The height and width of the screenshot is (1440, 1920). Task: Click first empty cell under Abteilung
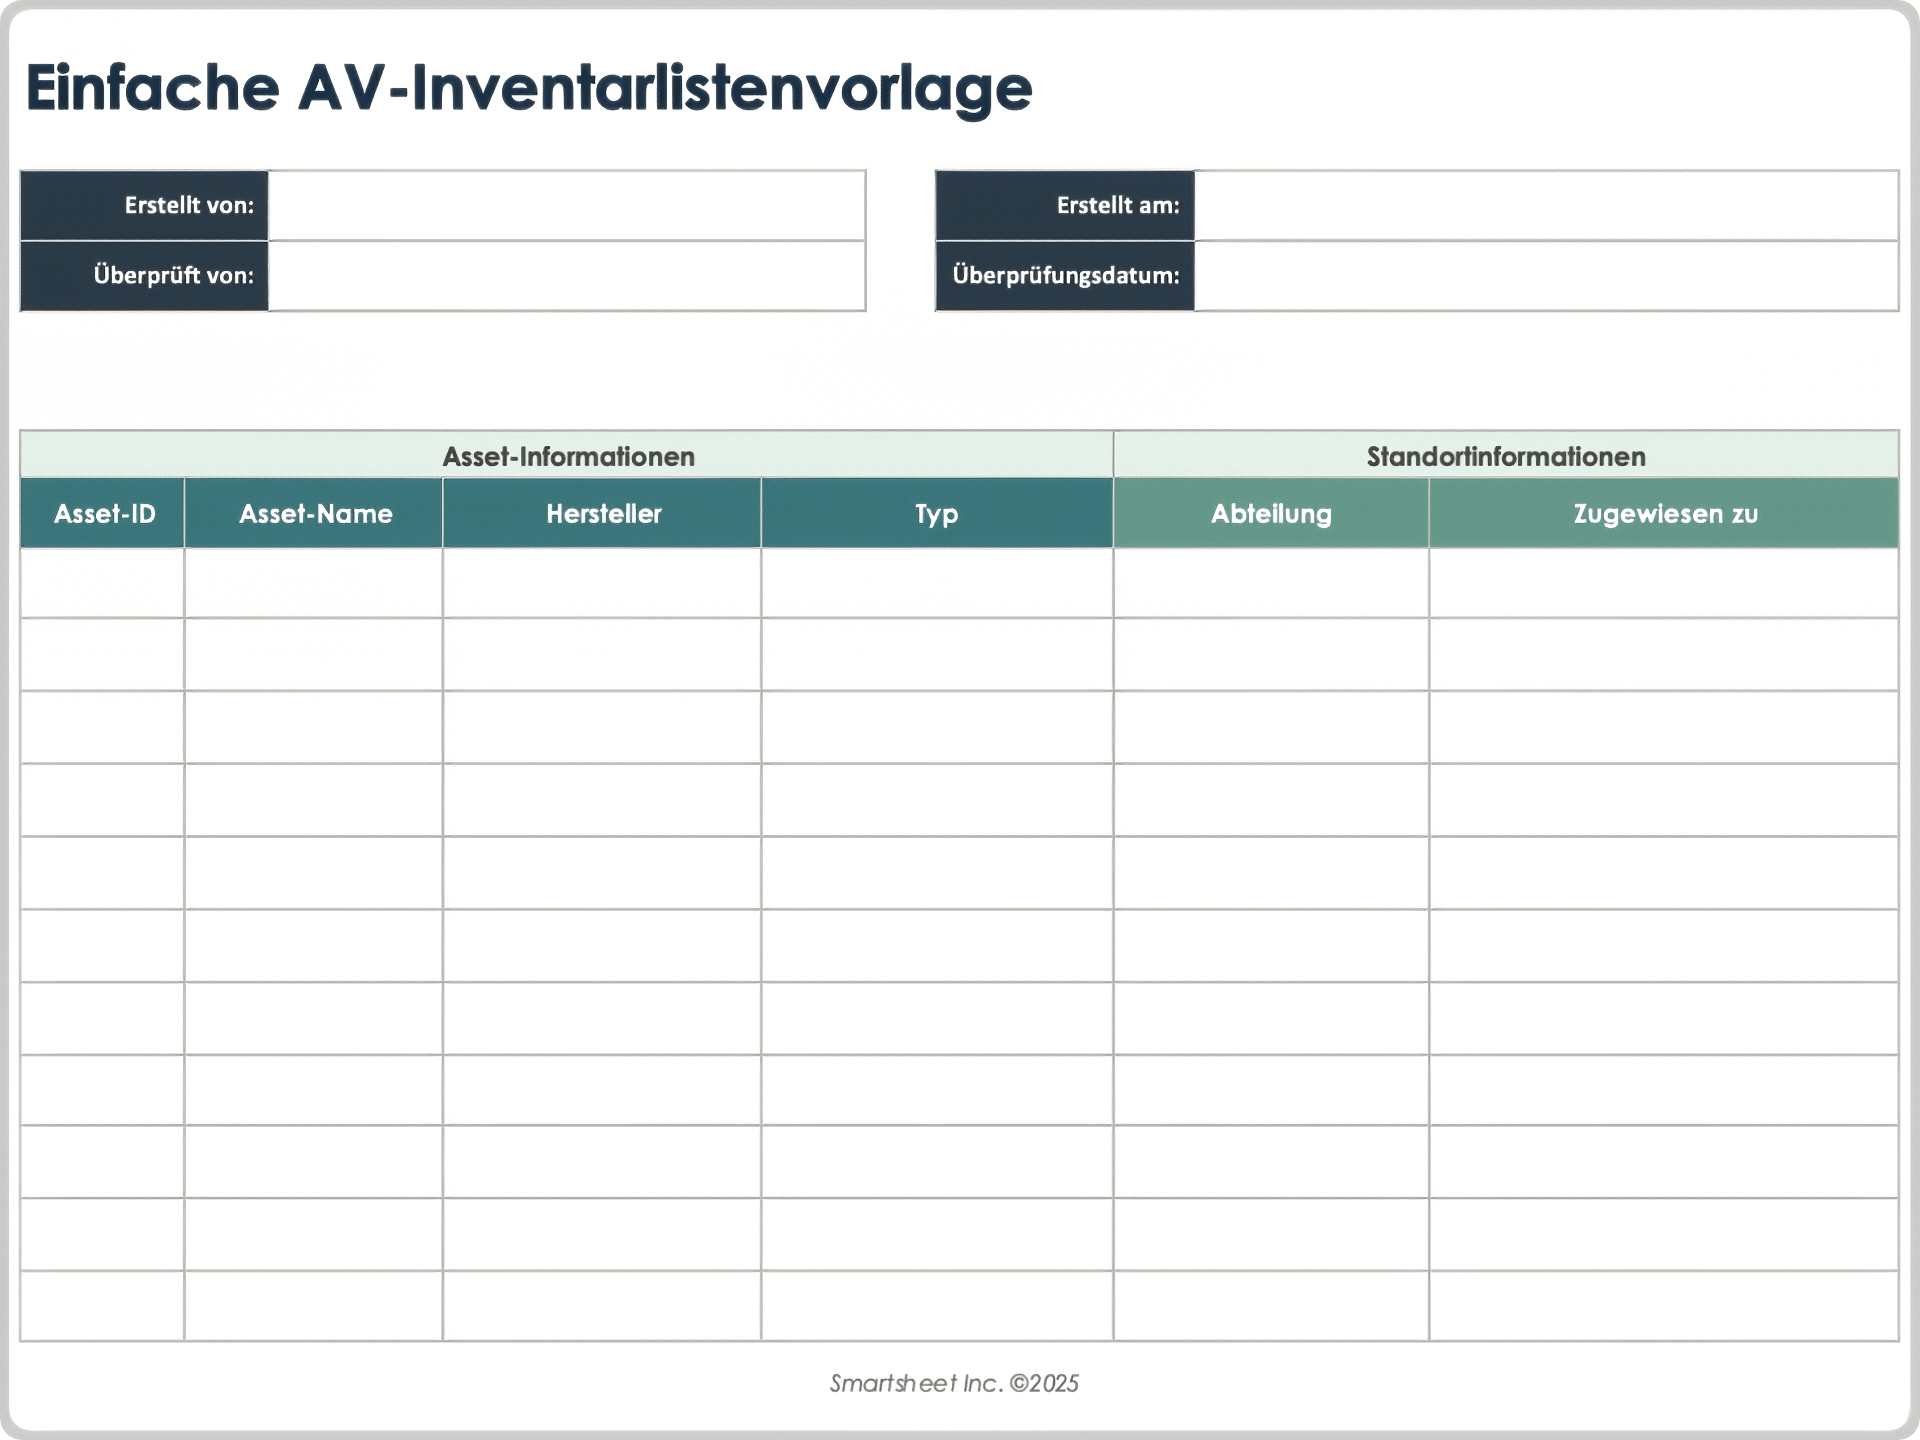(x=1271, y=583)
